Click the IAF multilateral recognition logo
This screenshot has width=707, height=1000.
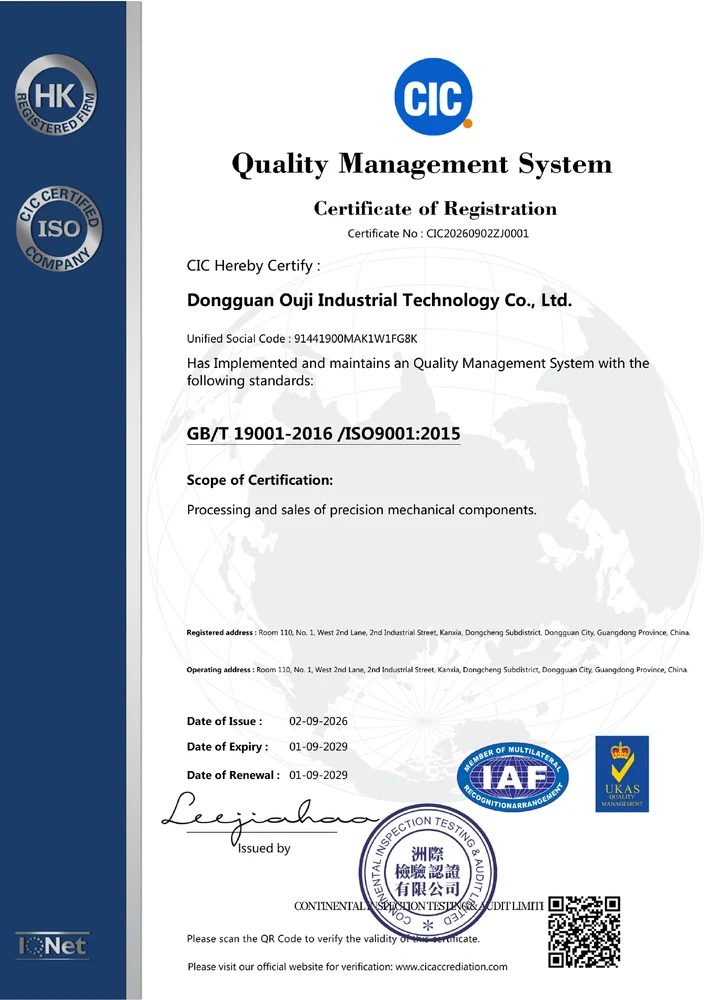(513, 777)
